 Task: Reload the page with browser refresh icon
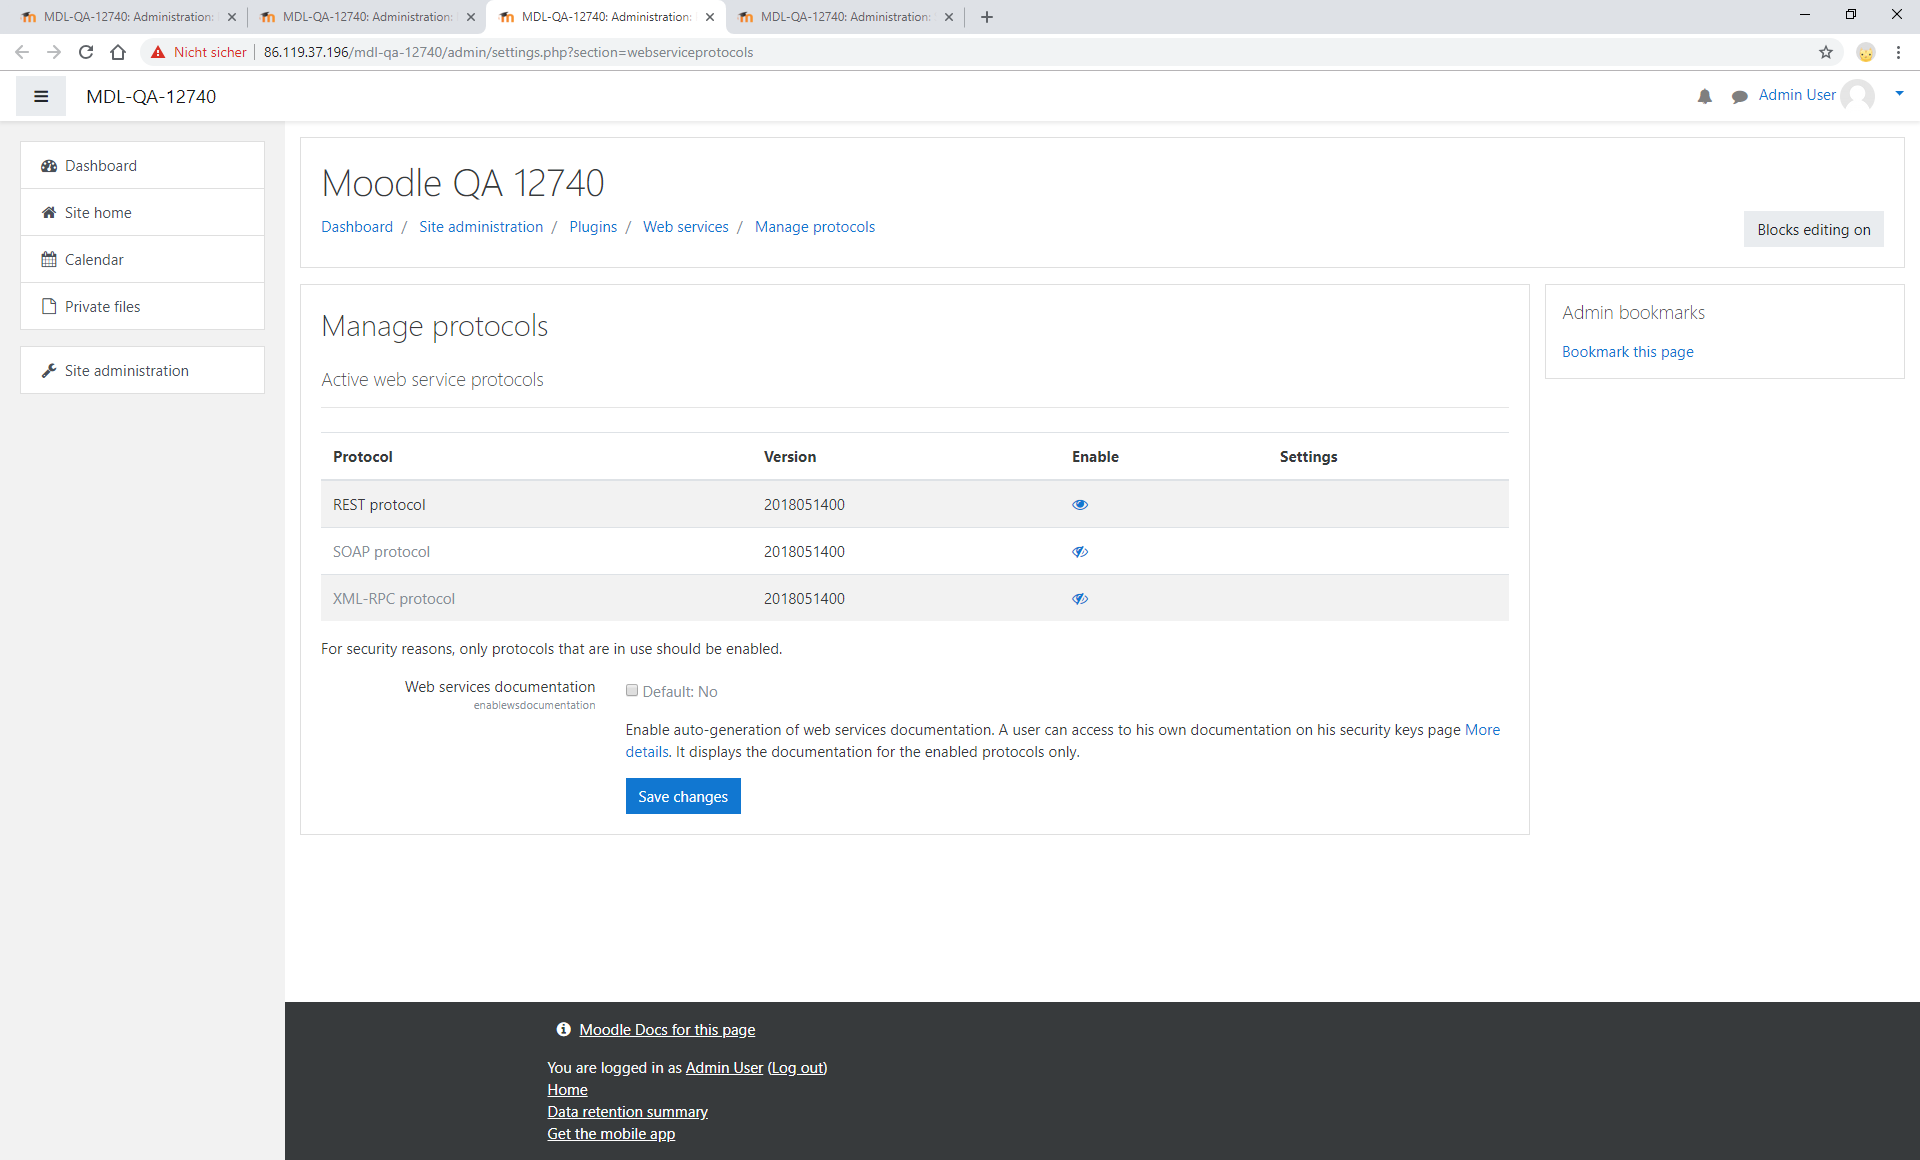click(86, 52)
